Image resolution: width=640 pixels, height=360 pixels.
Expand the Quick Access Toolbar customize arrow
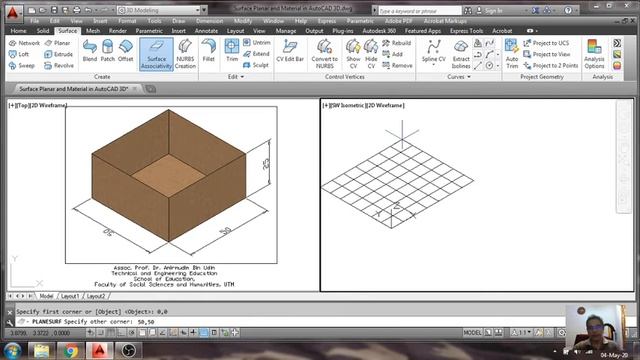coord(204,10)
